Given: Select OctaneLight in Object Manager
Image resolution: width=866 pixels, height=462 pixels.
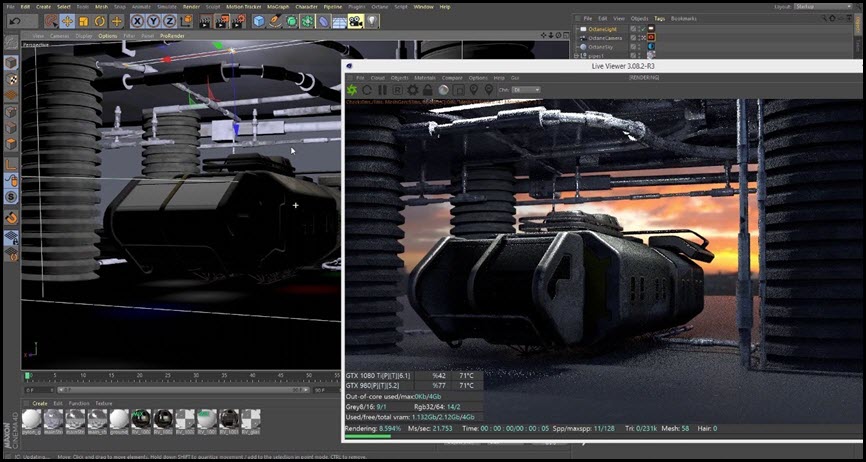Looking at the screenshot, I should tap(601, 29).
